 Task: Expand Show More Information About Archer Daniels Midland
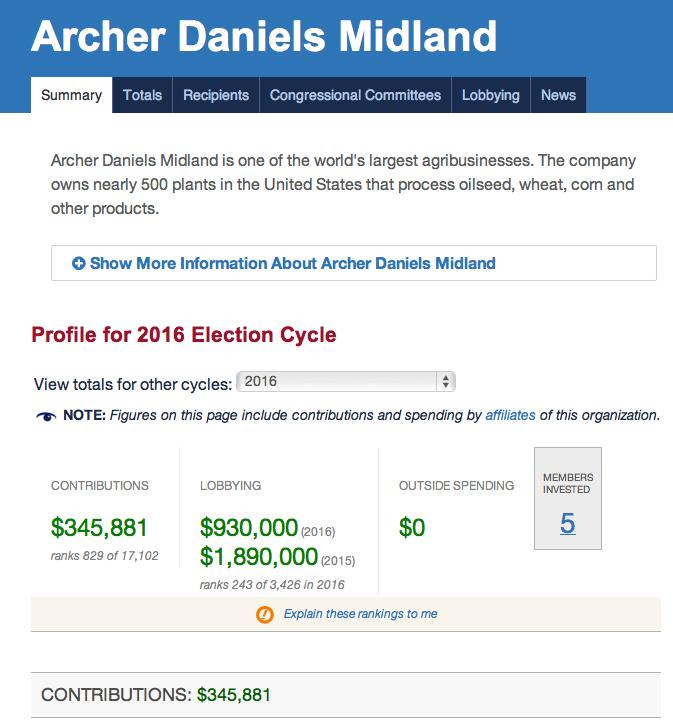click(292, 264)
